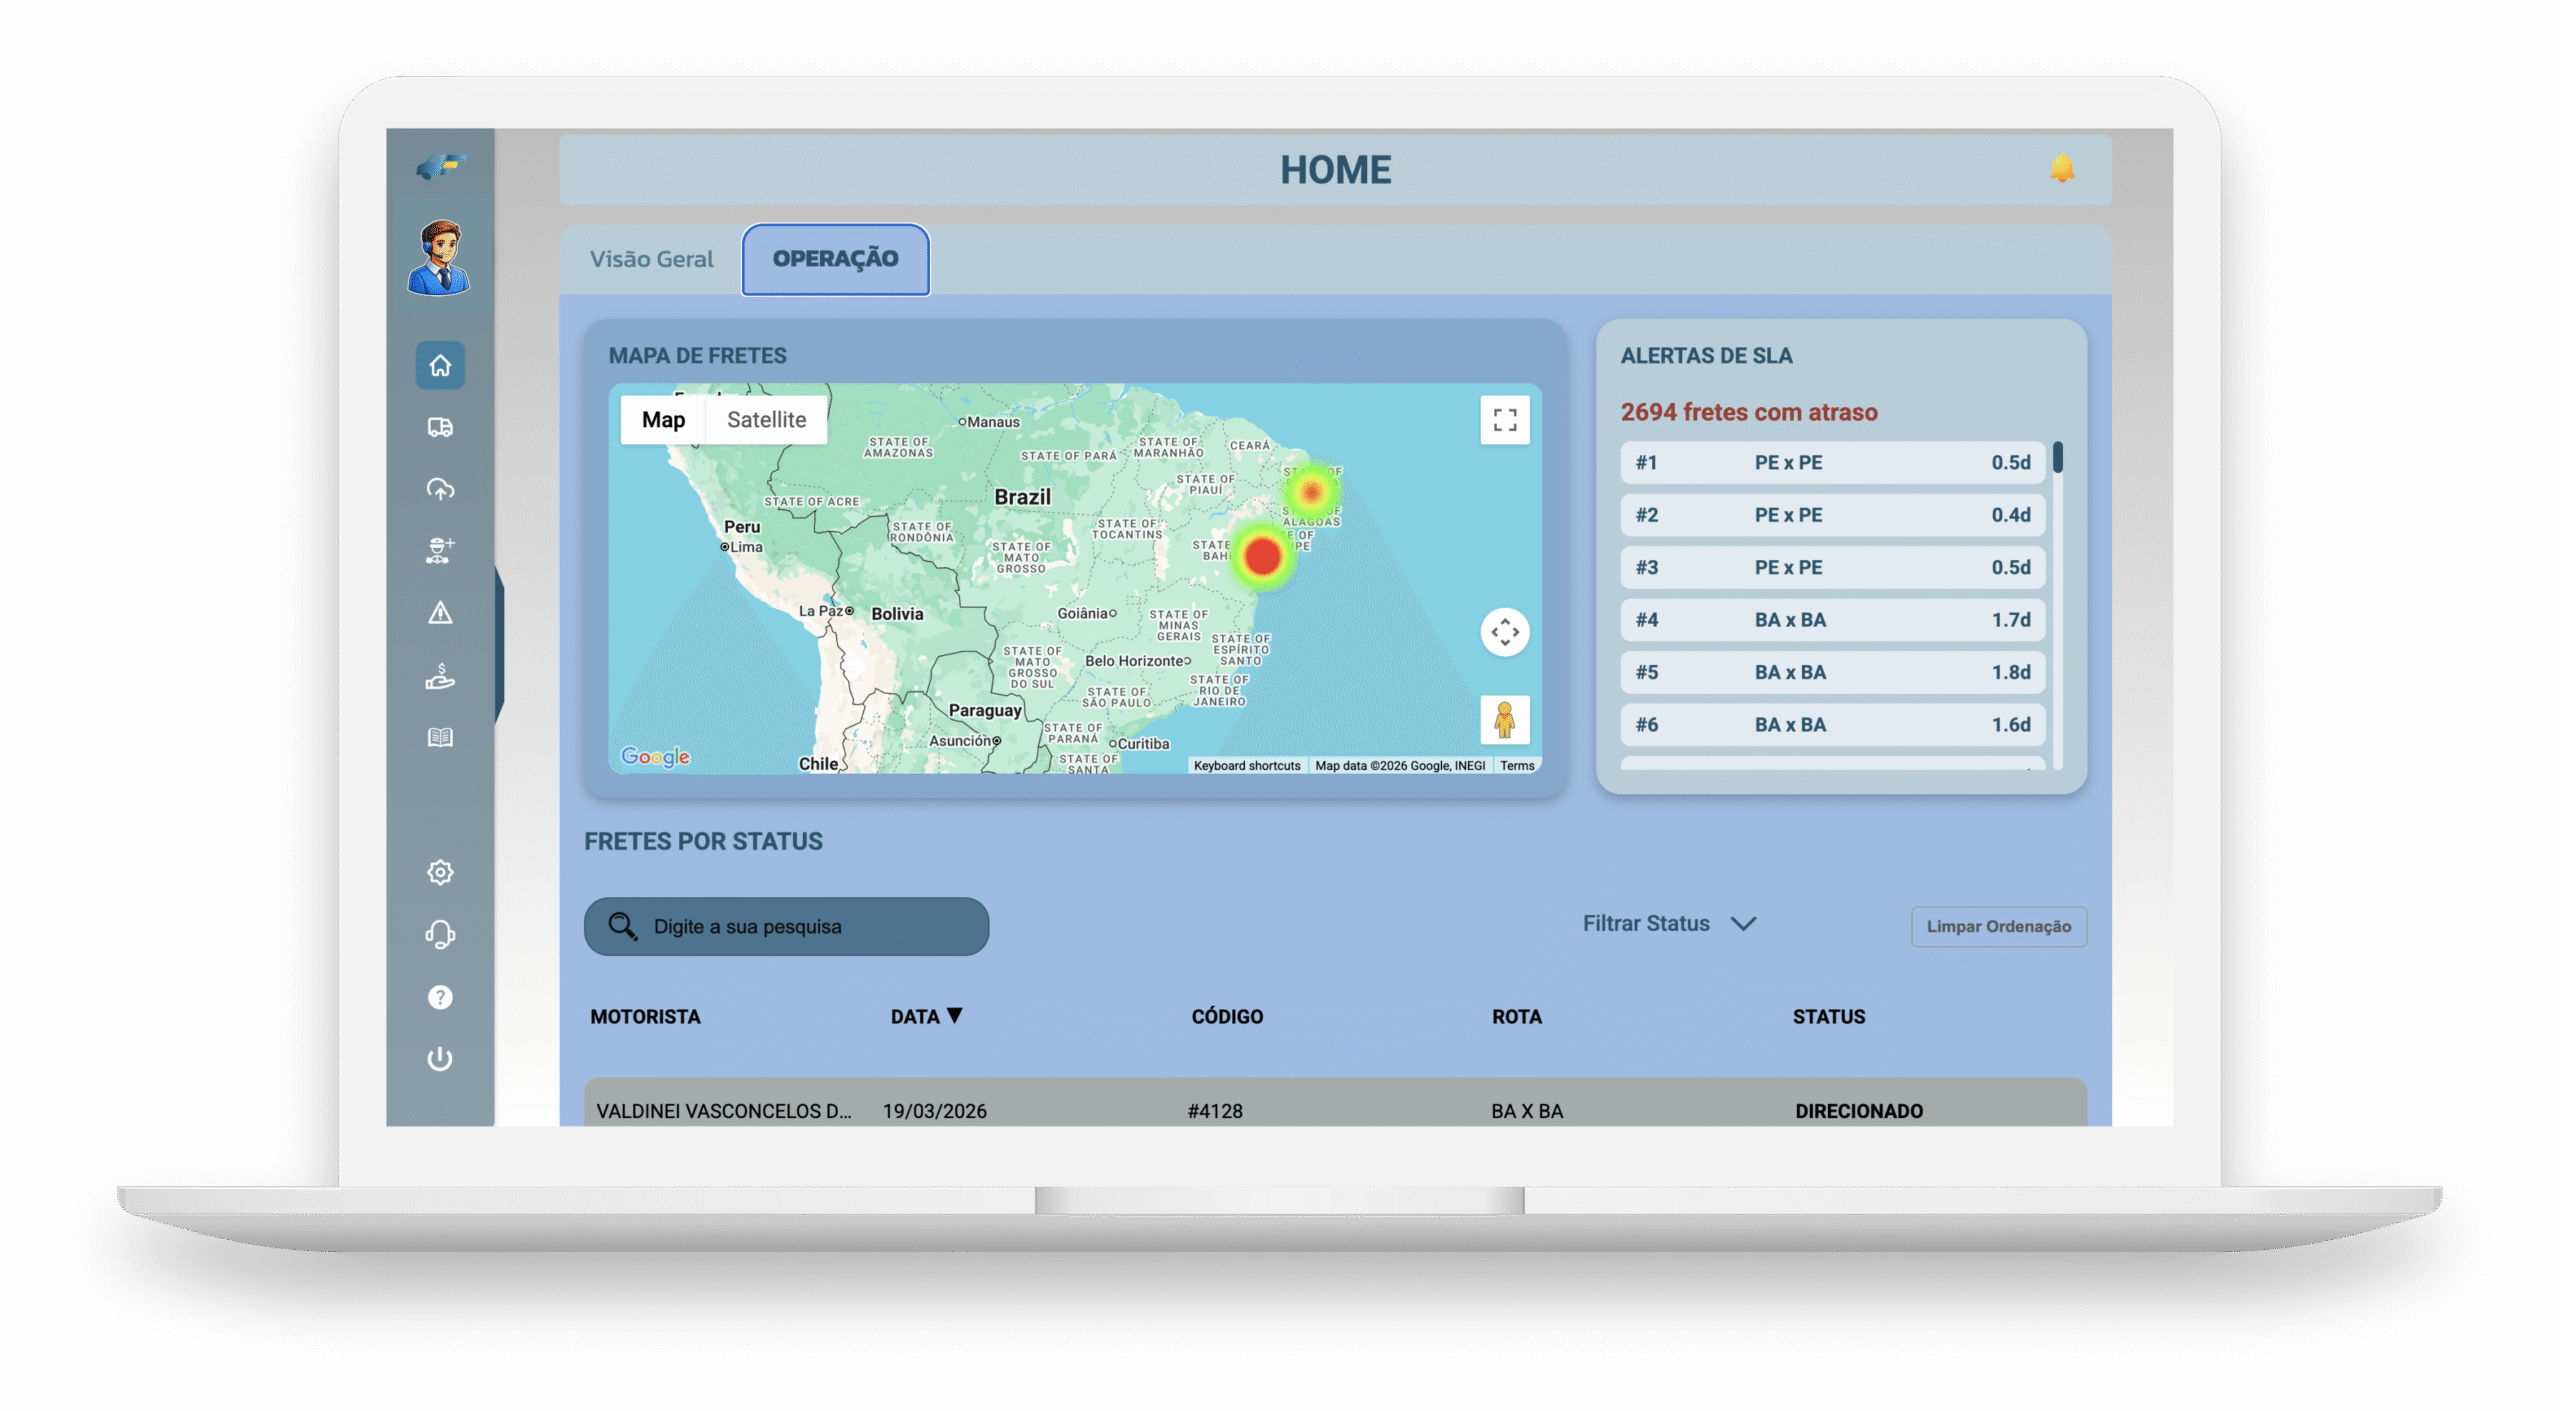Open settings gear in sidebar

[x=440, y=872]
